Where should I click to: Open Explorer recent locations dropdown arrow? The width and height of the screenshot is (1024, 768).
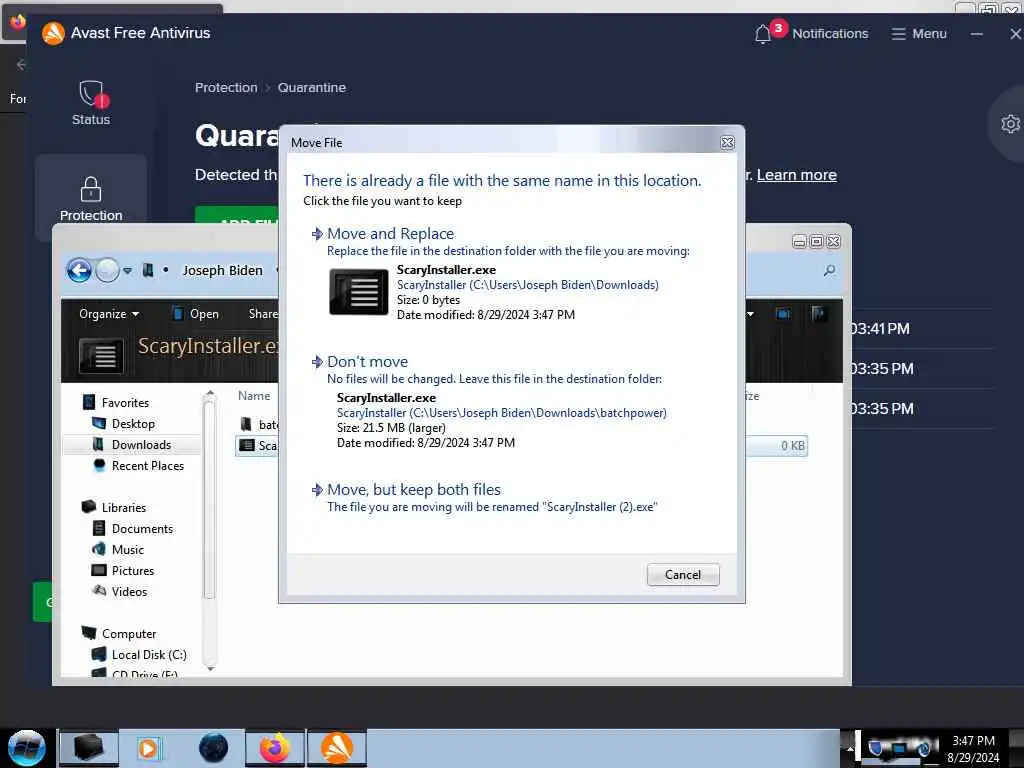pos(127,270)
